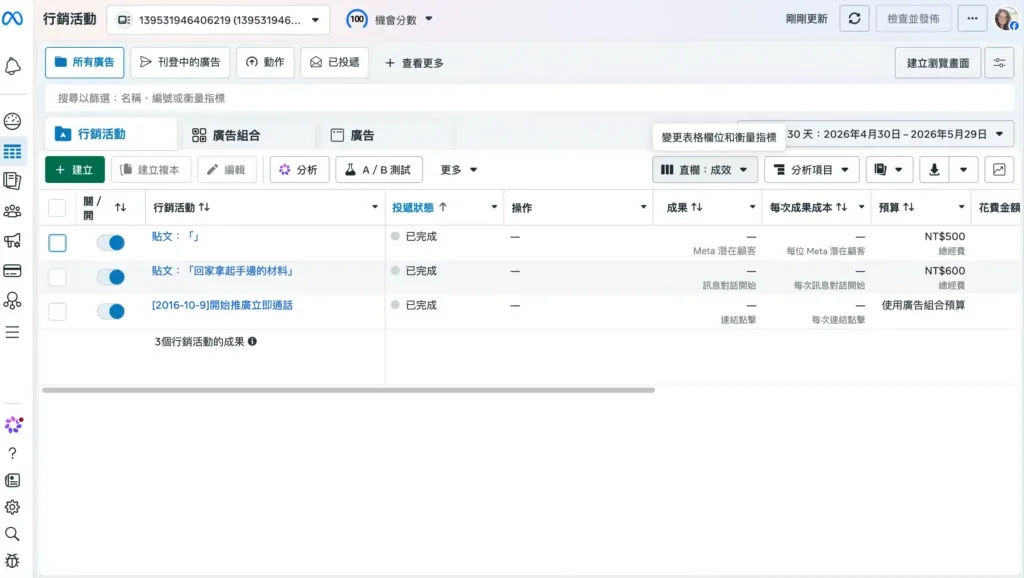Viewport: 1024px width, 578px height.
Task: Click the 建立瀏覽畫面 button
Action: 938,63
